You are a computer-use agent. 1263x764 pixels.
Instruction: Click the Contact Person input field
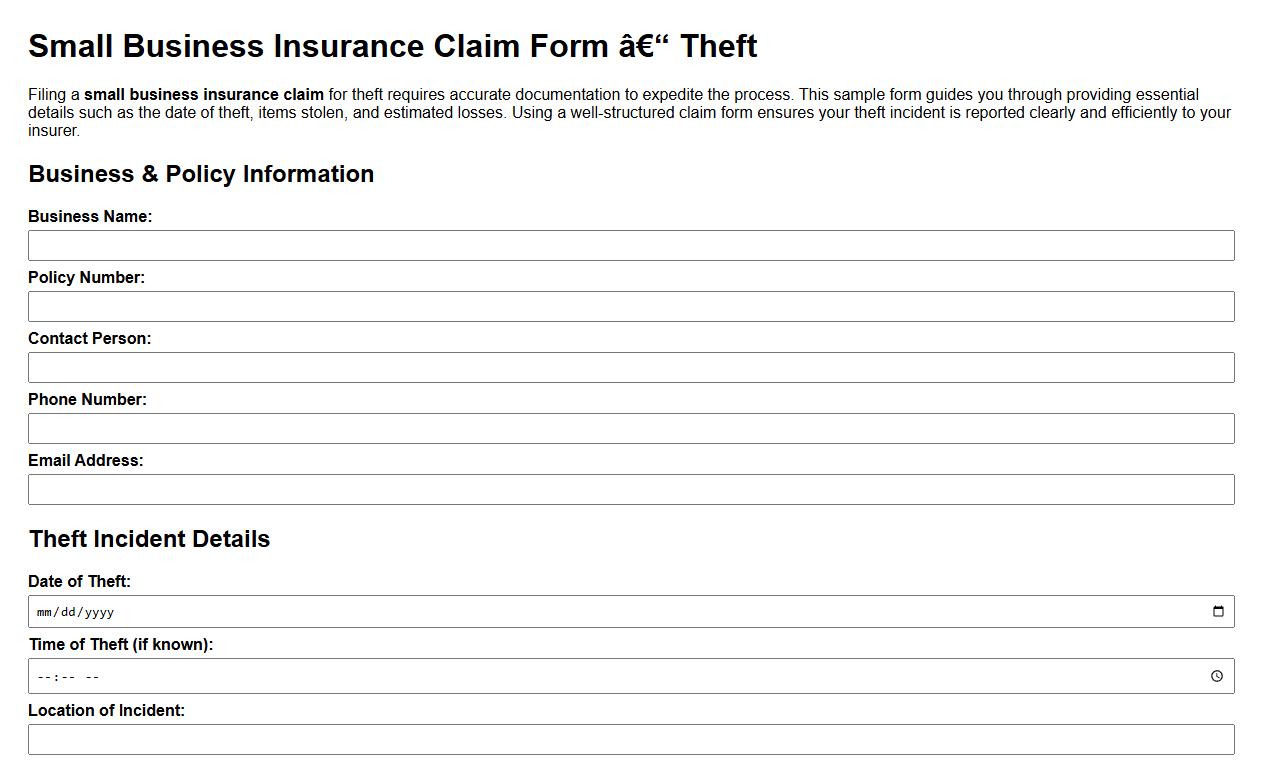pos(631,367)
